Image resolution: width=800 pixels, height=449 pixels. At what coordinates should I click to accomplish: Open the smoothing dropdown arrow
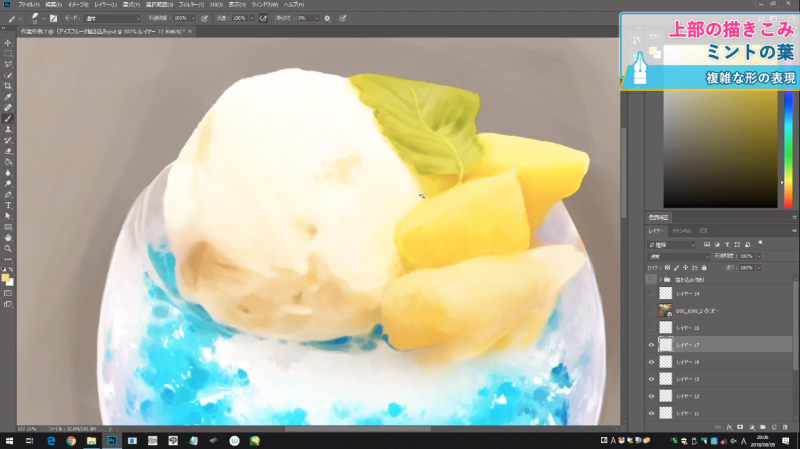317,18
